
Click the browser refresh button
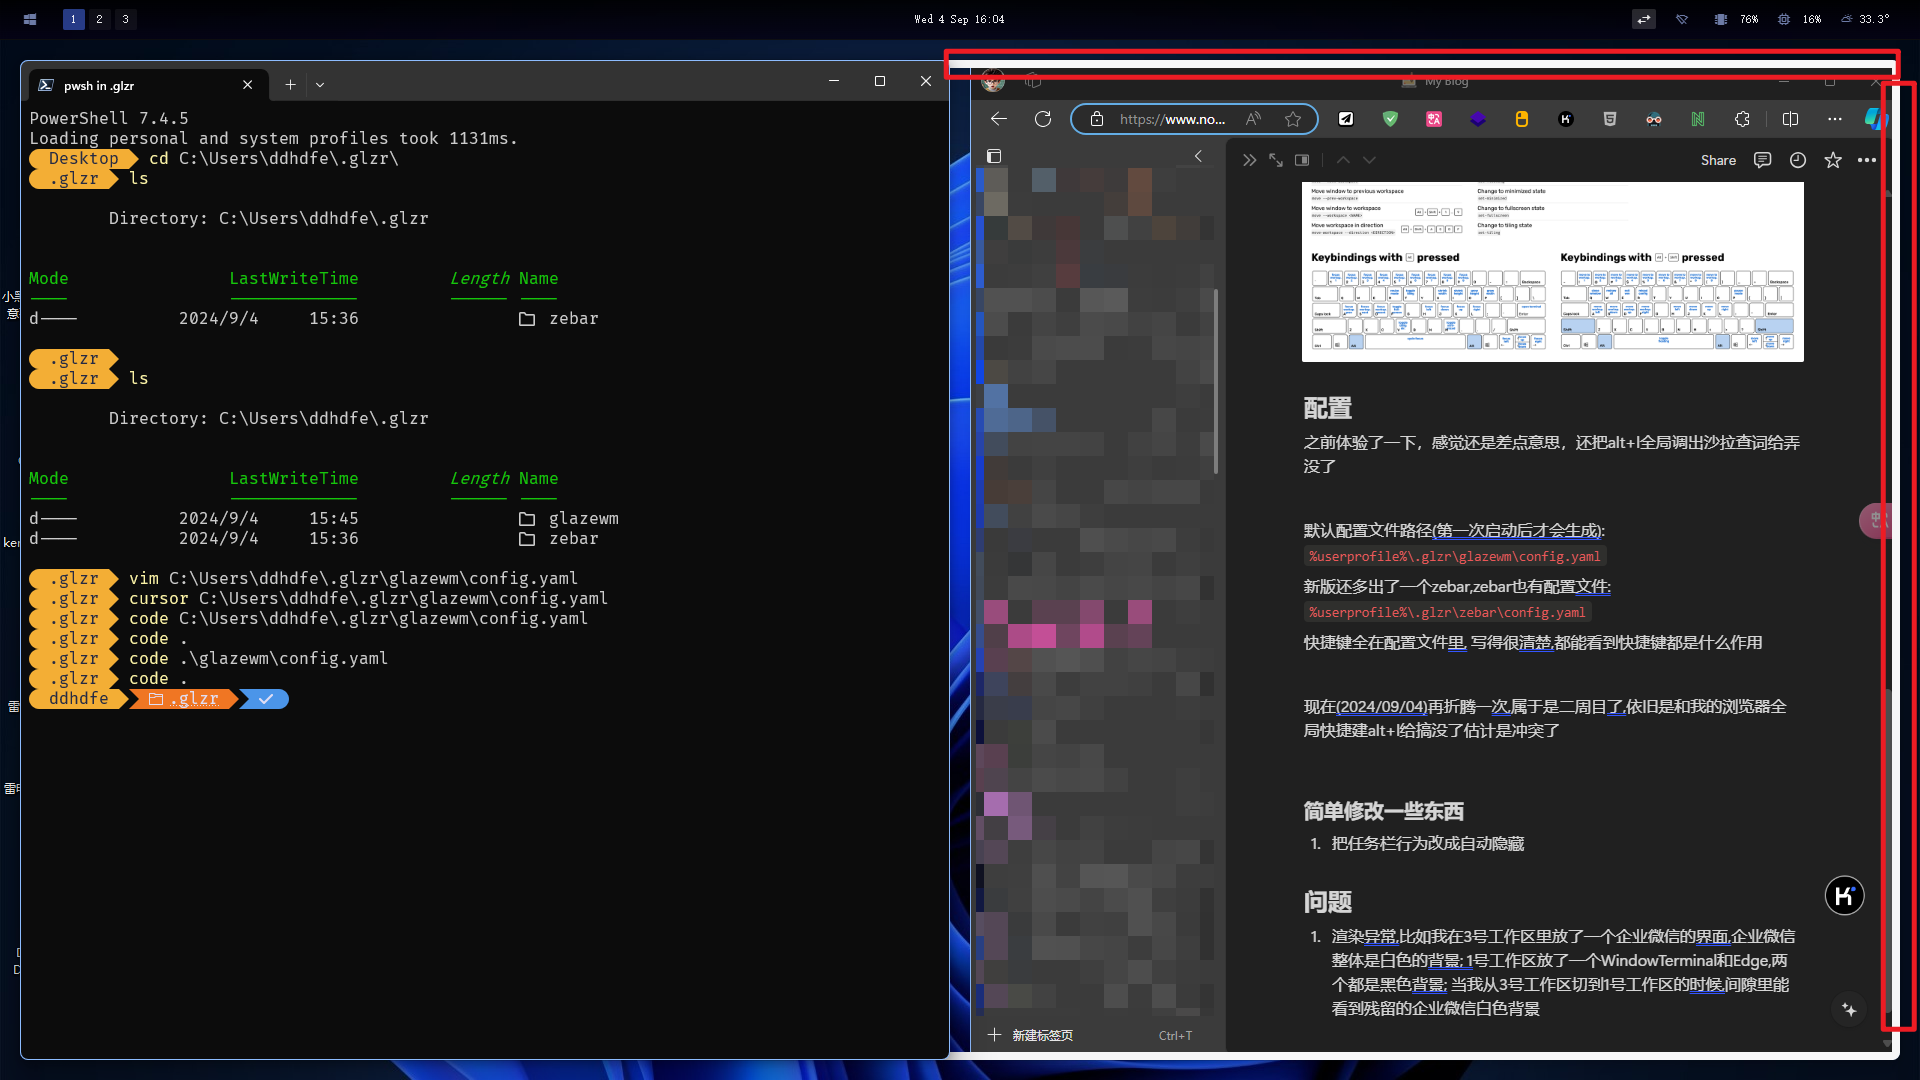[1043, 119]
